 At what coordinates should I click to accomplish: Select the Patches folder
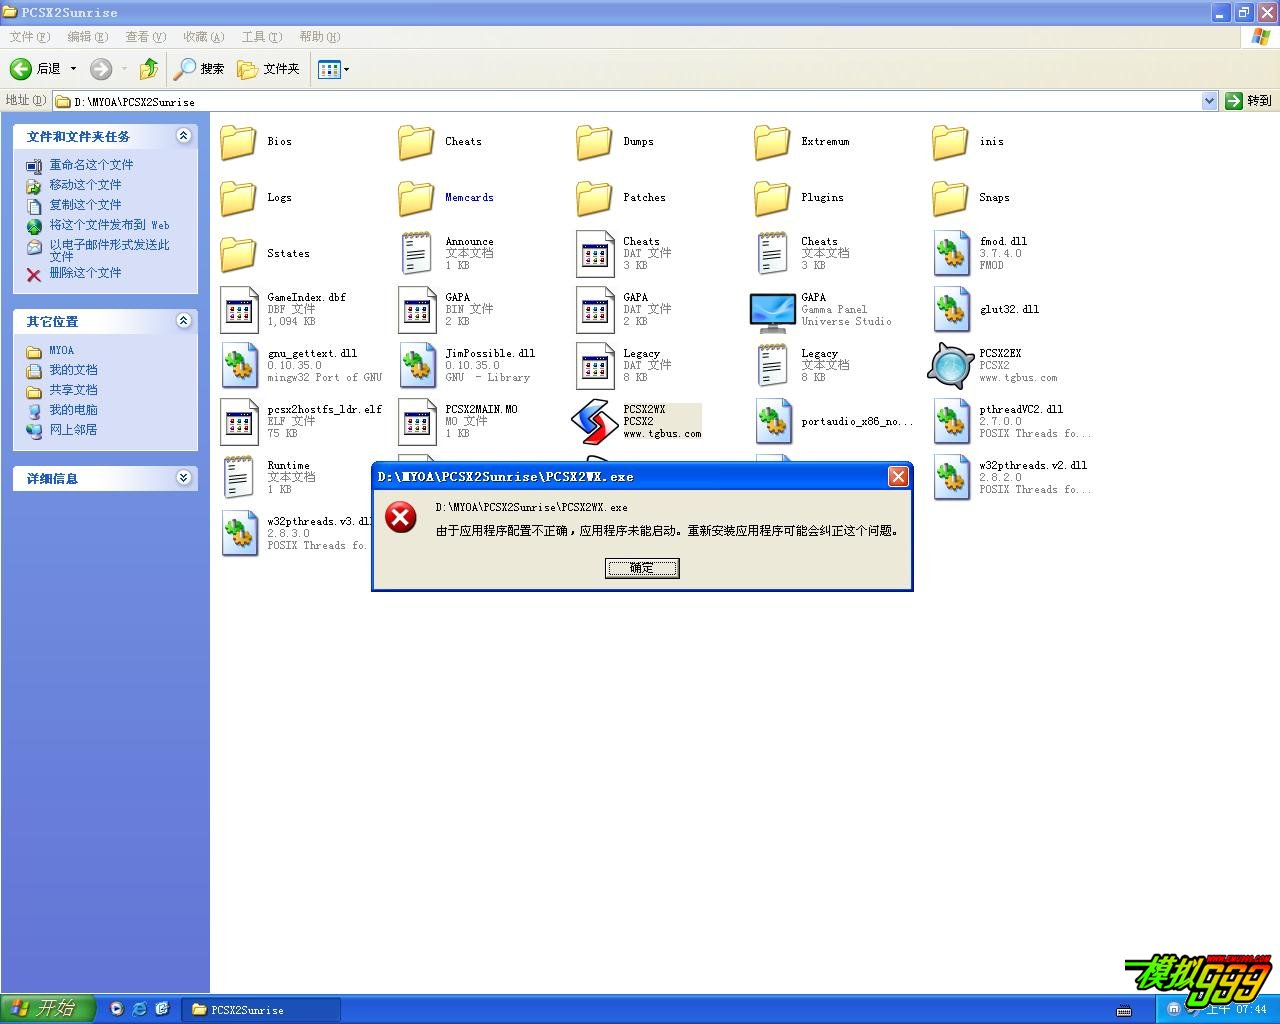[x=594, y=197]
